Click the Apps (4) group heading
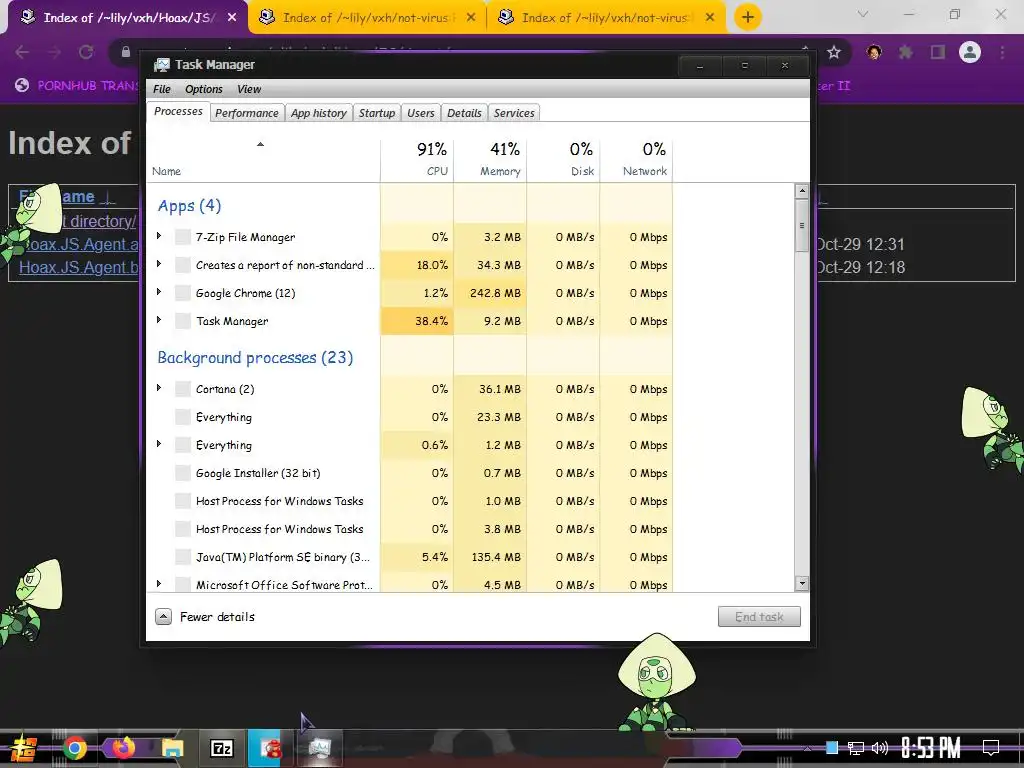Image resolution: width=1024 pixels, height=768 pixels. [189, 206]
